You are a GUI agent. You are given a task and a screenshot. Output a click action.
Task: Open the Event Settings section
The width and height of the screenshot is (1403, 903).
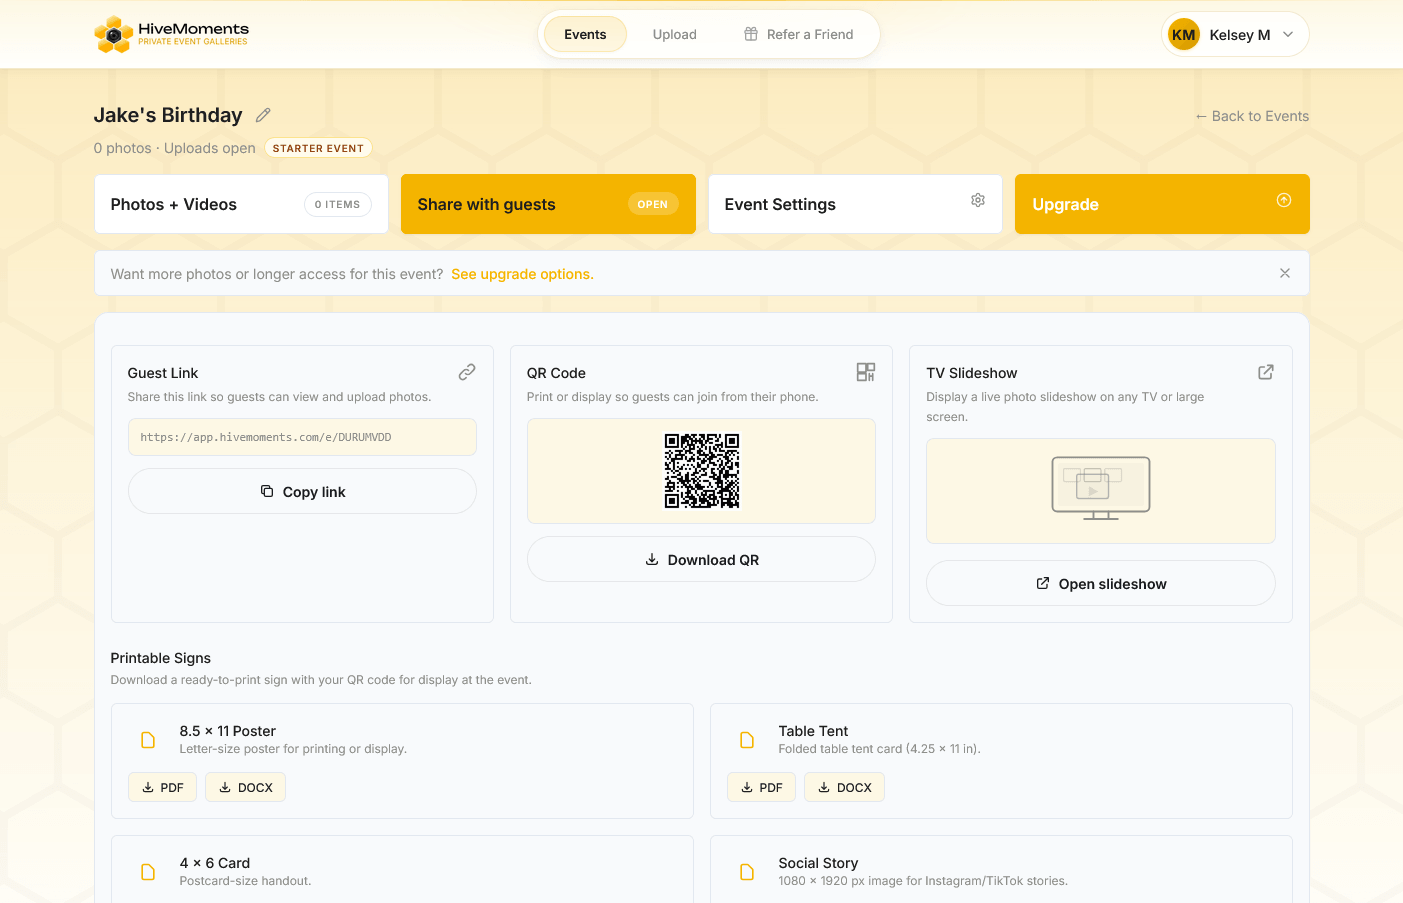(x=855, y=204)
